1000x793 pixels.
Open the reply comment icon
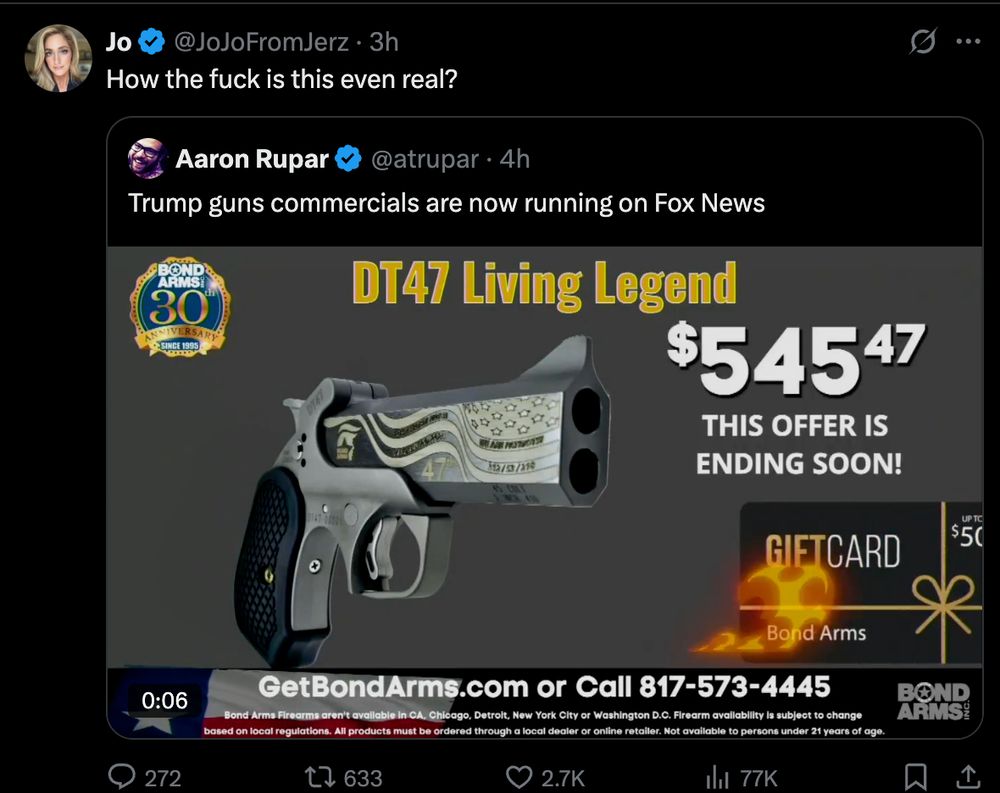click(x=121, y=776)
